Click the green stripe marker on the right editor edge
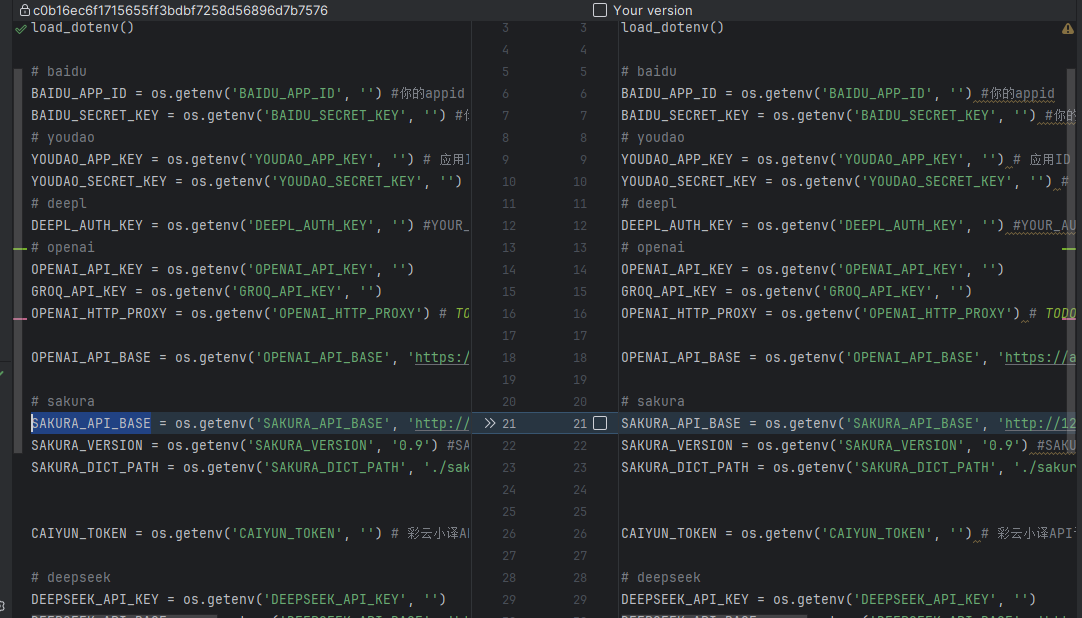 (1069, 249)
